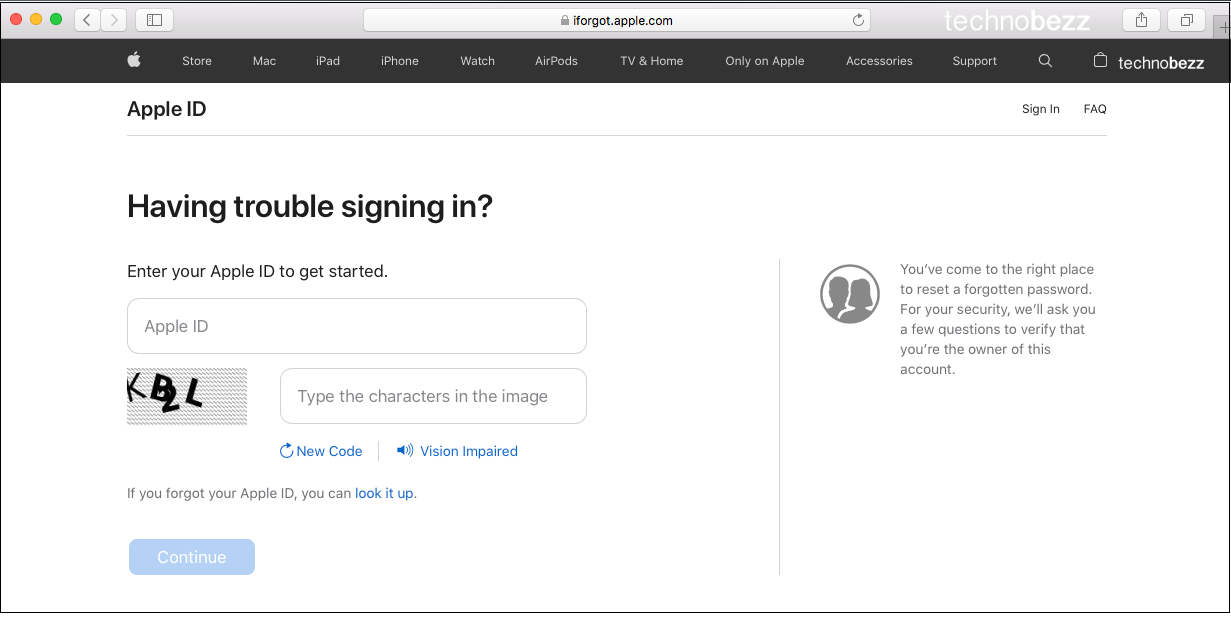The image size is (1231, 617).
Task: Request a New Code for the captcha
Action: (x=329, y=451)
